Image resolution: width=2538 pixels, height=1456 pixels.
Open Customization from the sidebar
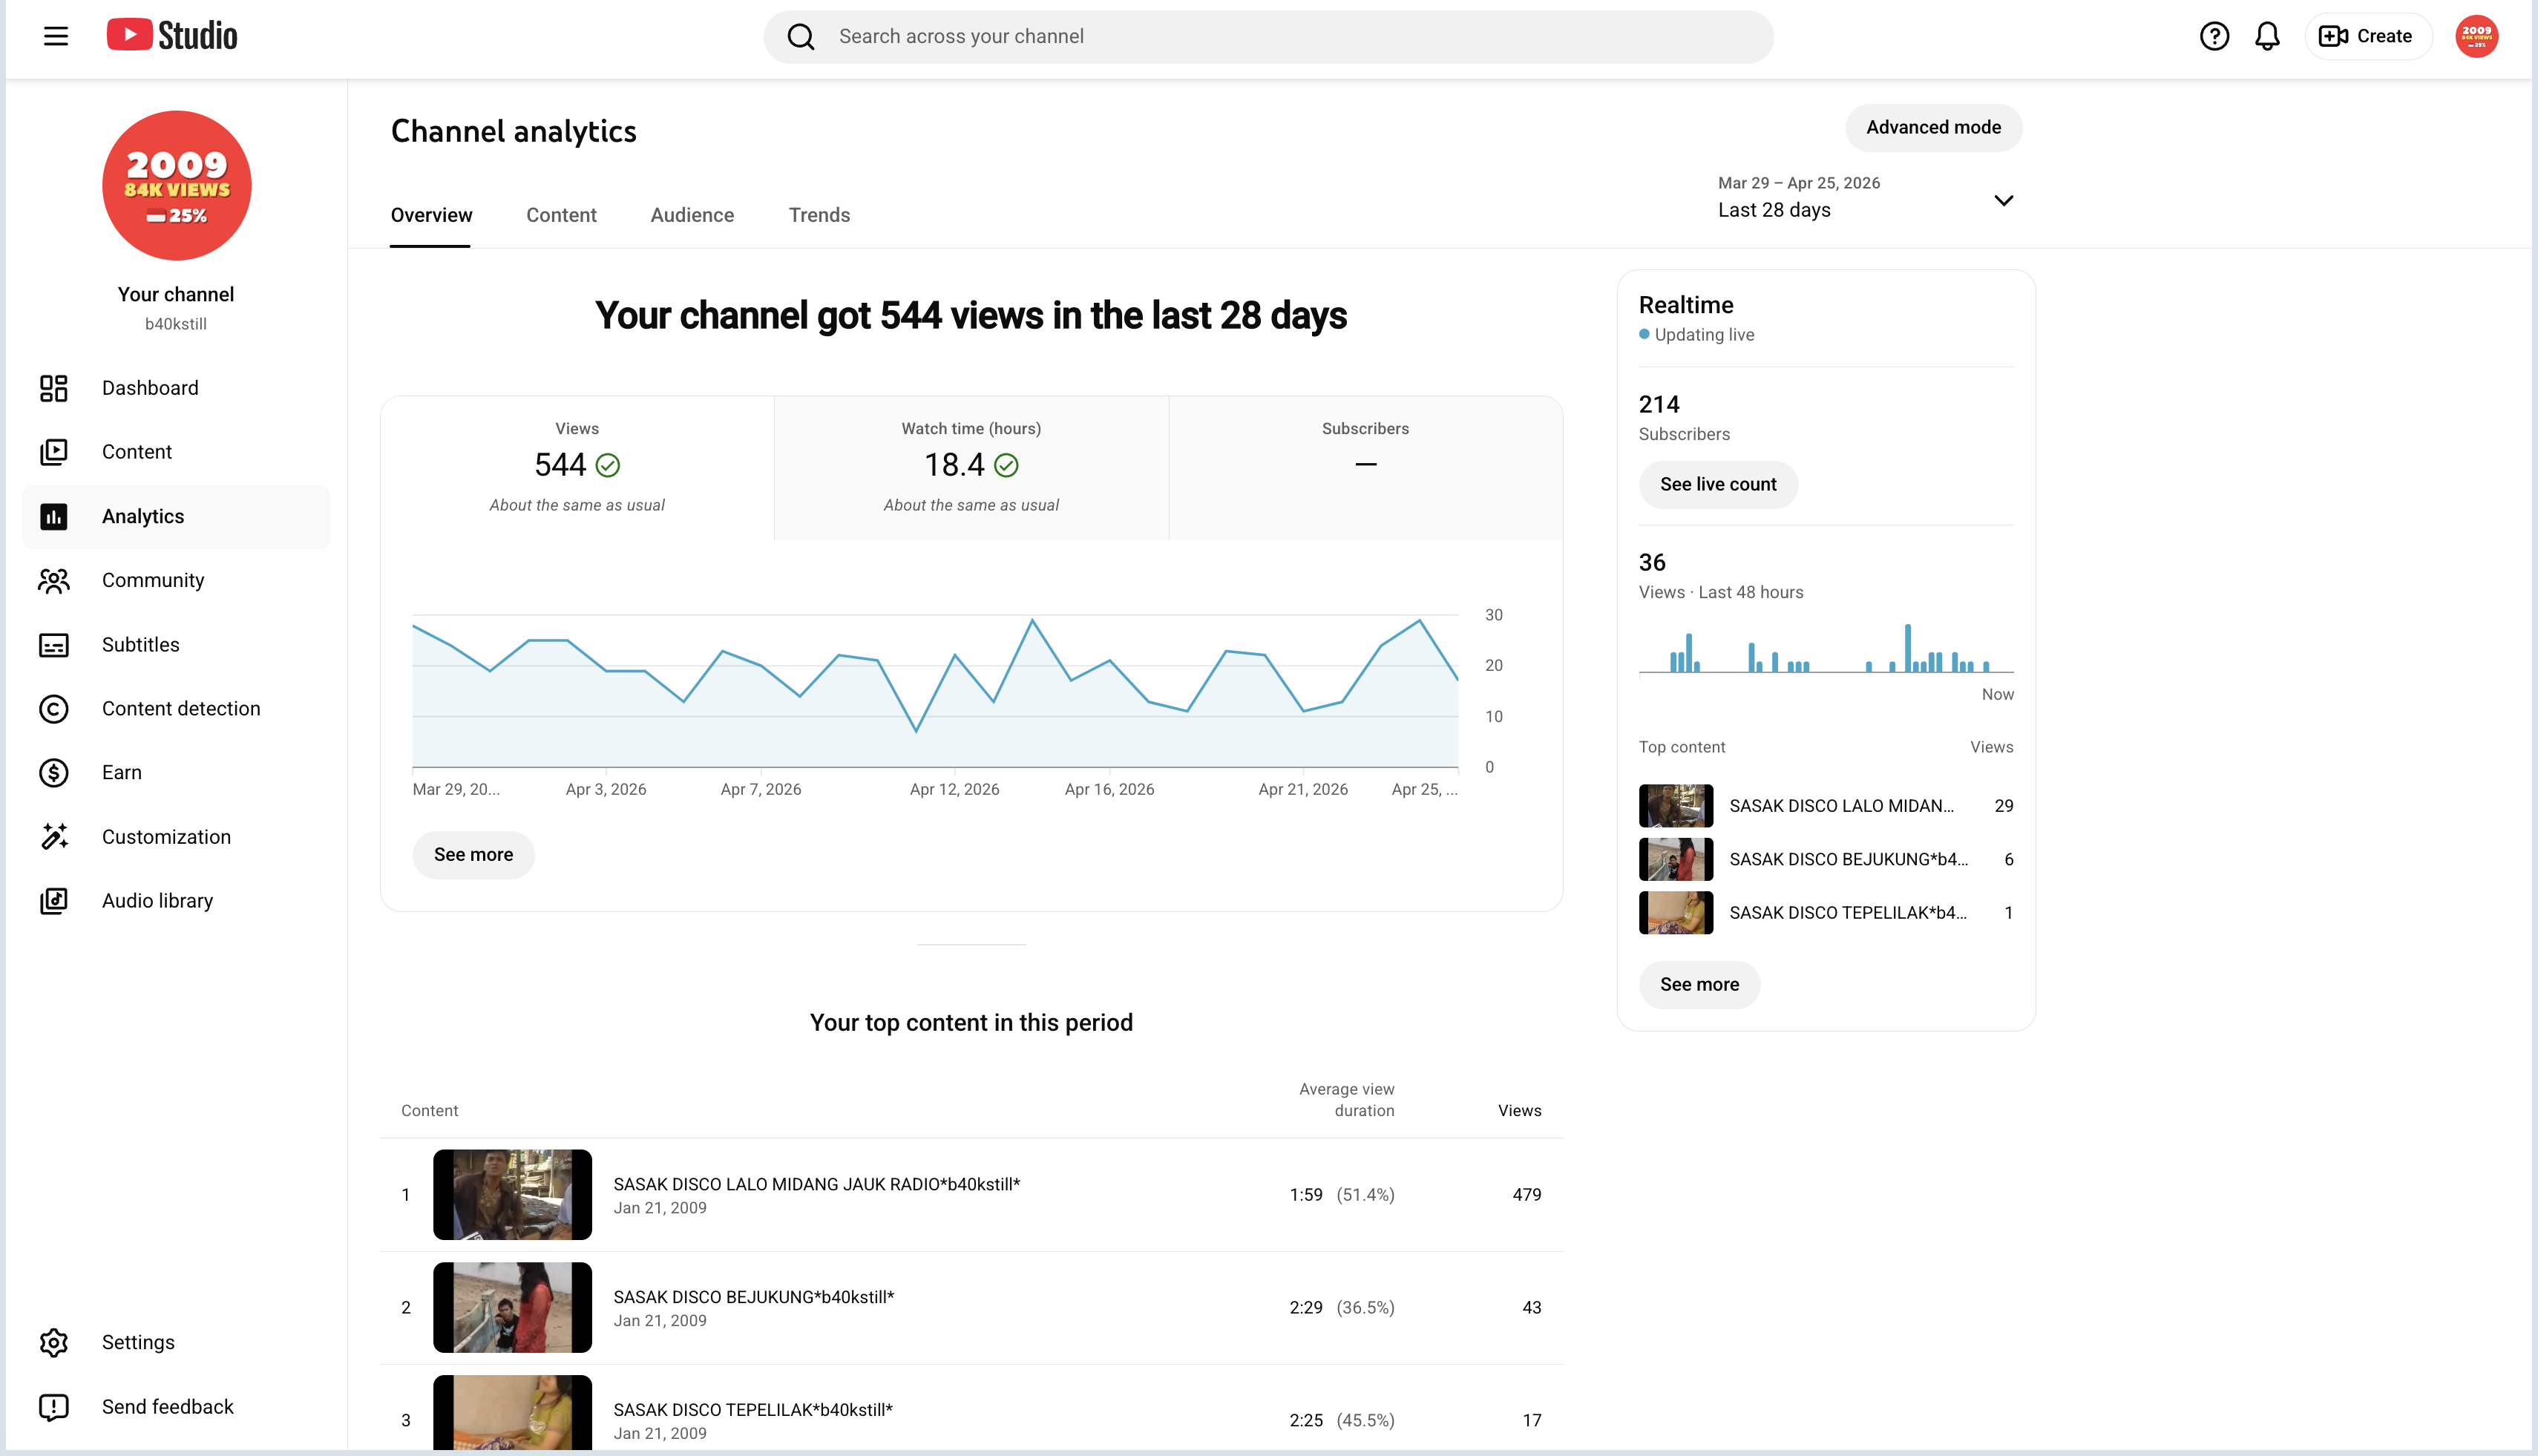(176, 837)
